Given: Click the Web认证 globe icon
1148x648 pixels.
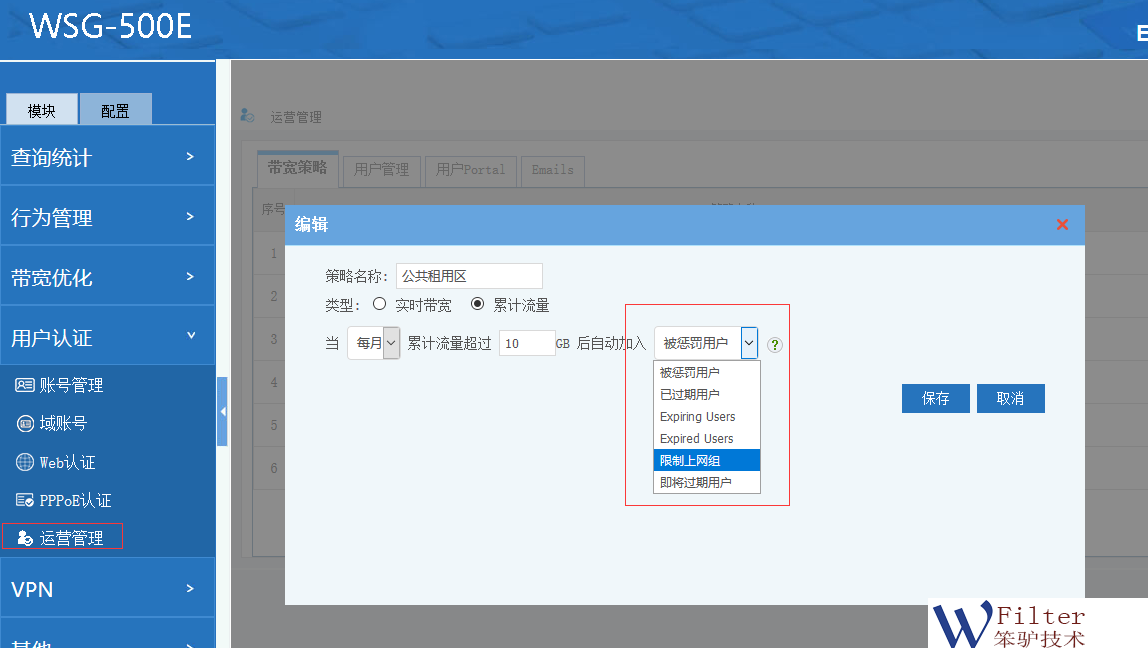Looking at the screenshot, I should [x=25, y=462].
